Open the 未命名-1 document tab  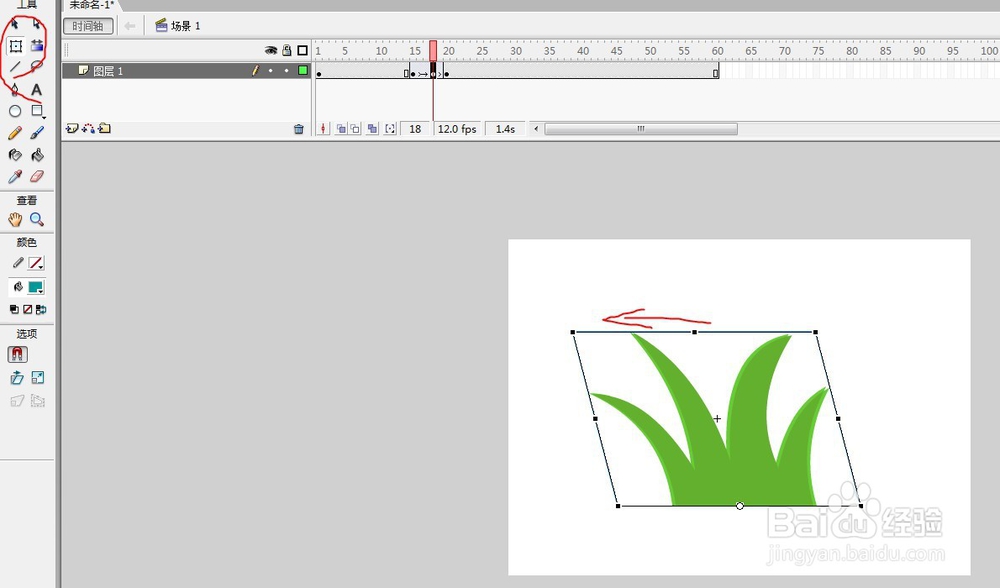click(x=91, y=4)
